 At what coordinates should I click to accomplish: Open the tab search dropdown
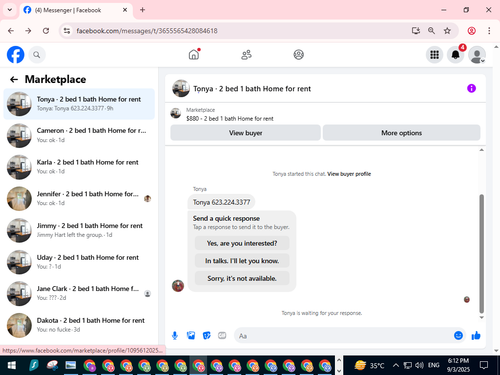[x=10, y=10]
